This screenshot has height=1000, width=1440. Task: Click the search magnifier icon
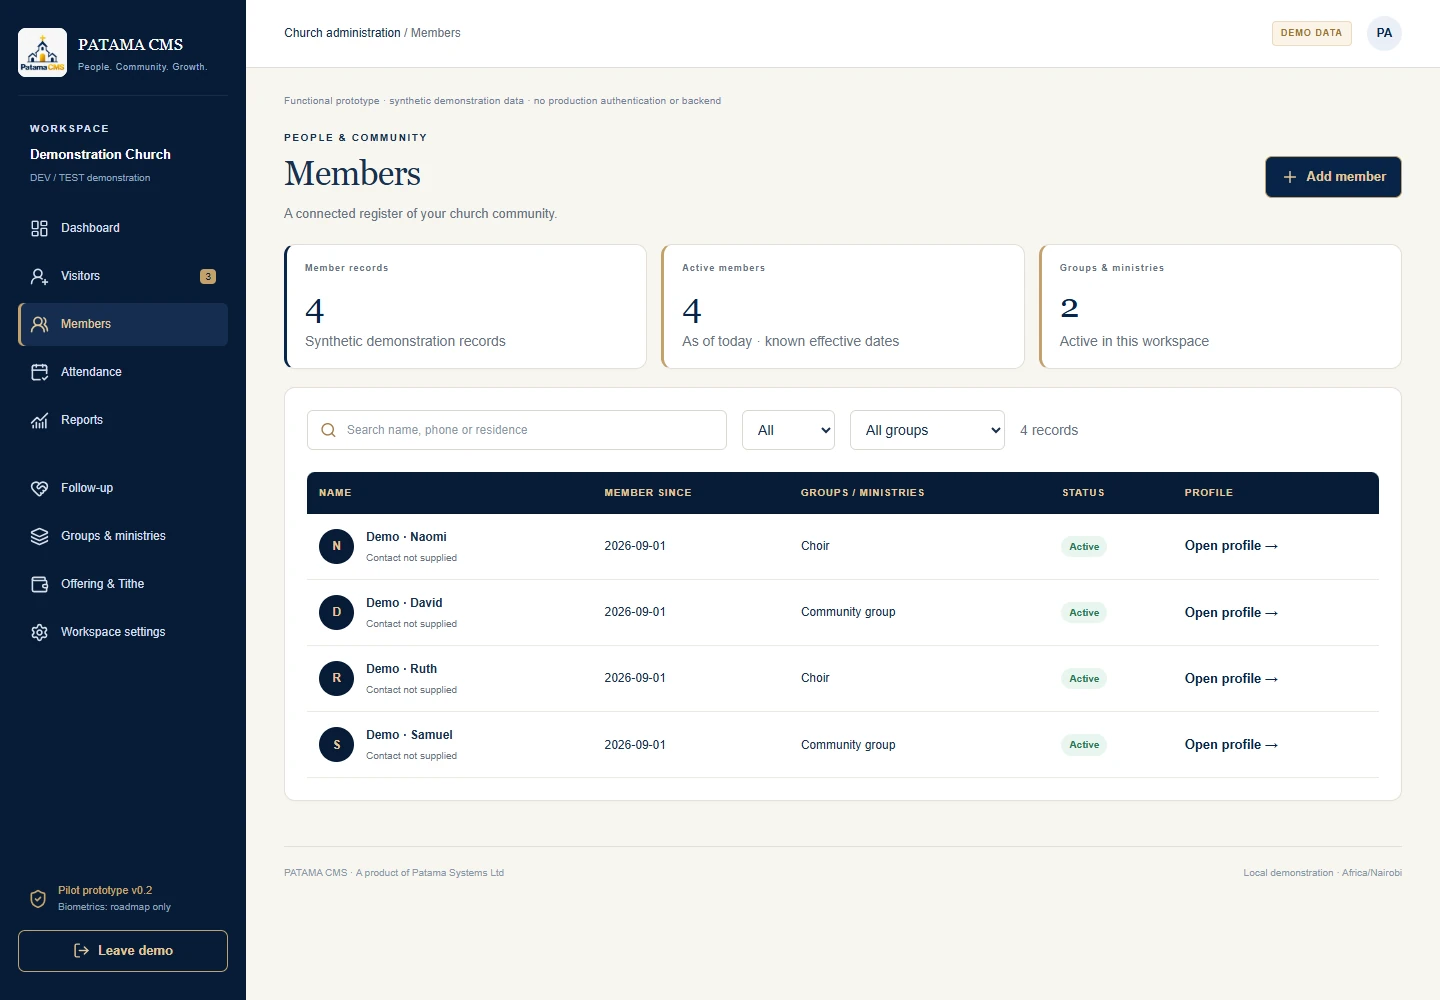point(328,430)
